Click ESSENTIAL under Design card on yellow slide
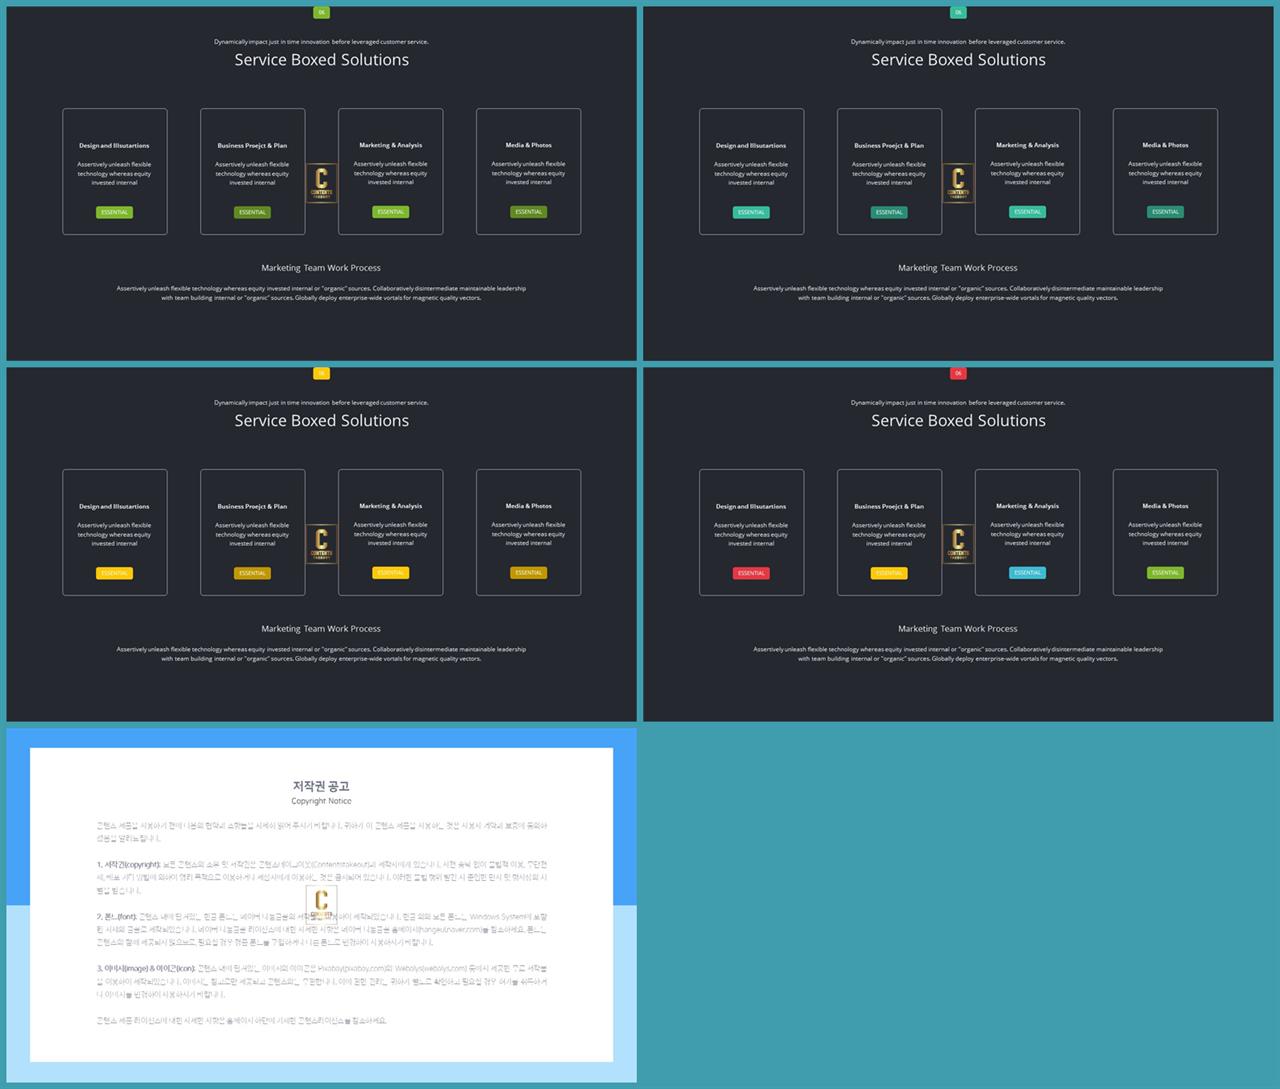Viewport: 1280px width, 1089px height. click(114, 573)
